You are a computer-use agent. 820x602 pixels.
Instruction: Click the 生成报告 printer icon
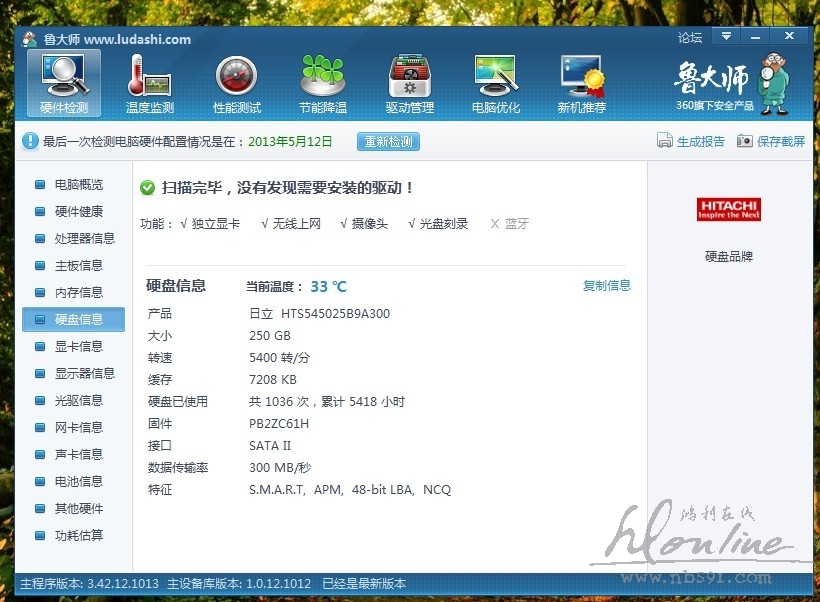[665, 141]
